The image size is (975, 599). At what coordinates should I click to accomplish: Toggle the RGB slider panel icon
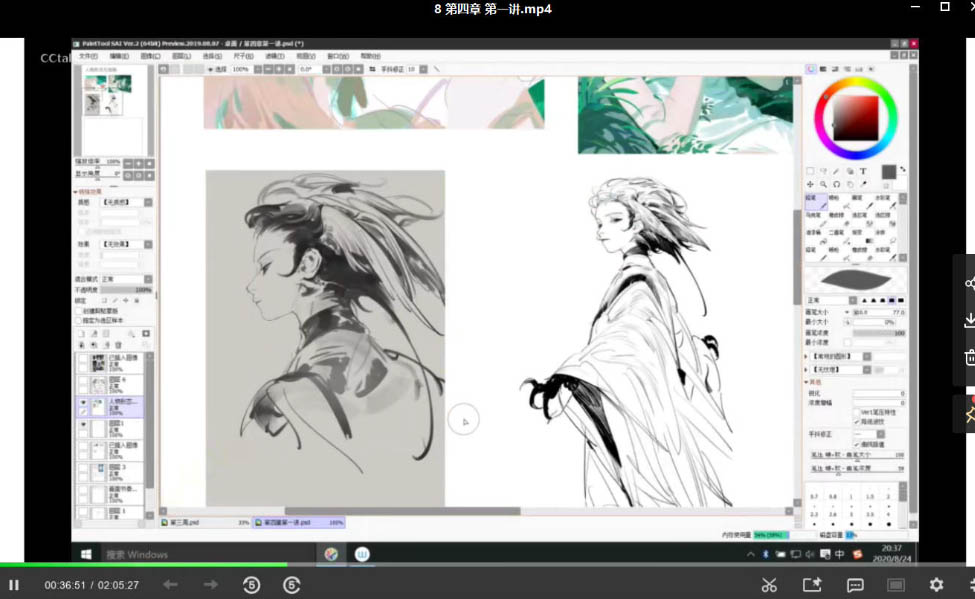(x=823, y=69)
